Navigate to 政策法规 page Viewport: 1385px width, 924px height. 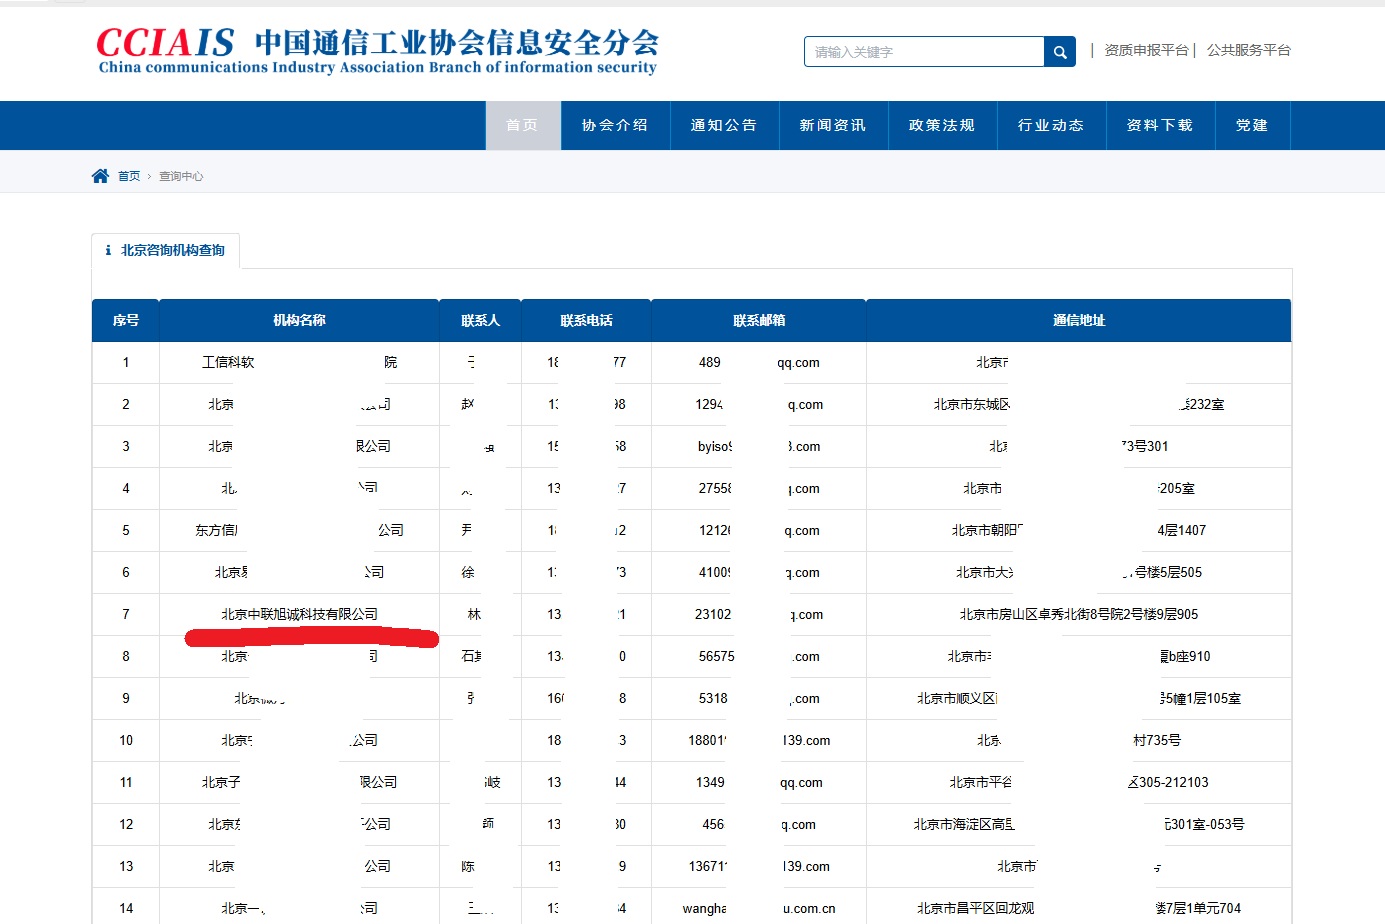[942, 125]
